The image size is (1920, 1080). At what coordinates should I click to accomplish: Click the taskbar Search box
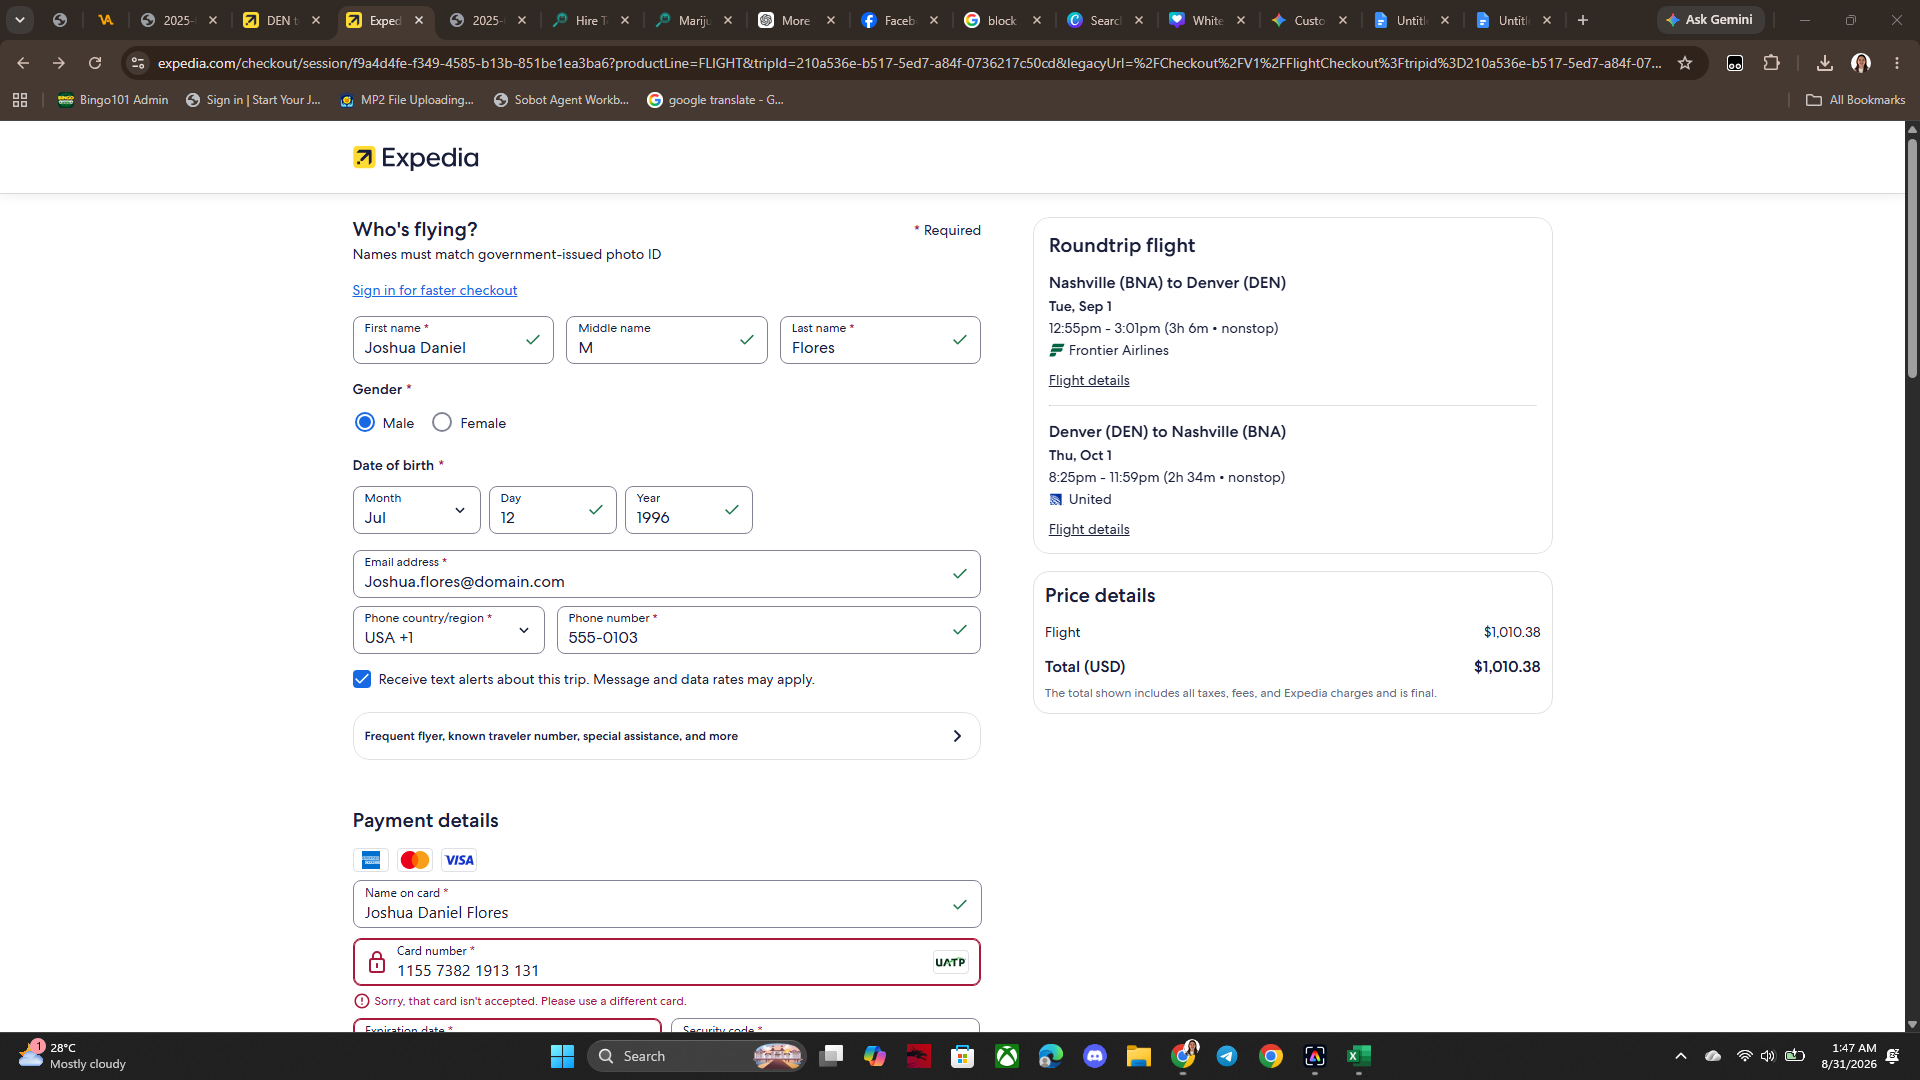[697, 1056]
